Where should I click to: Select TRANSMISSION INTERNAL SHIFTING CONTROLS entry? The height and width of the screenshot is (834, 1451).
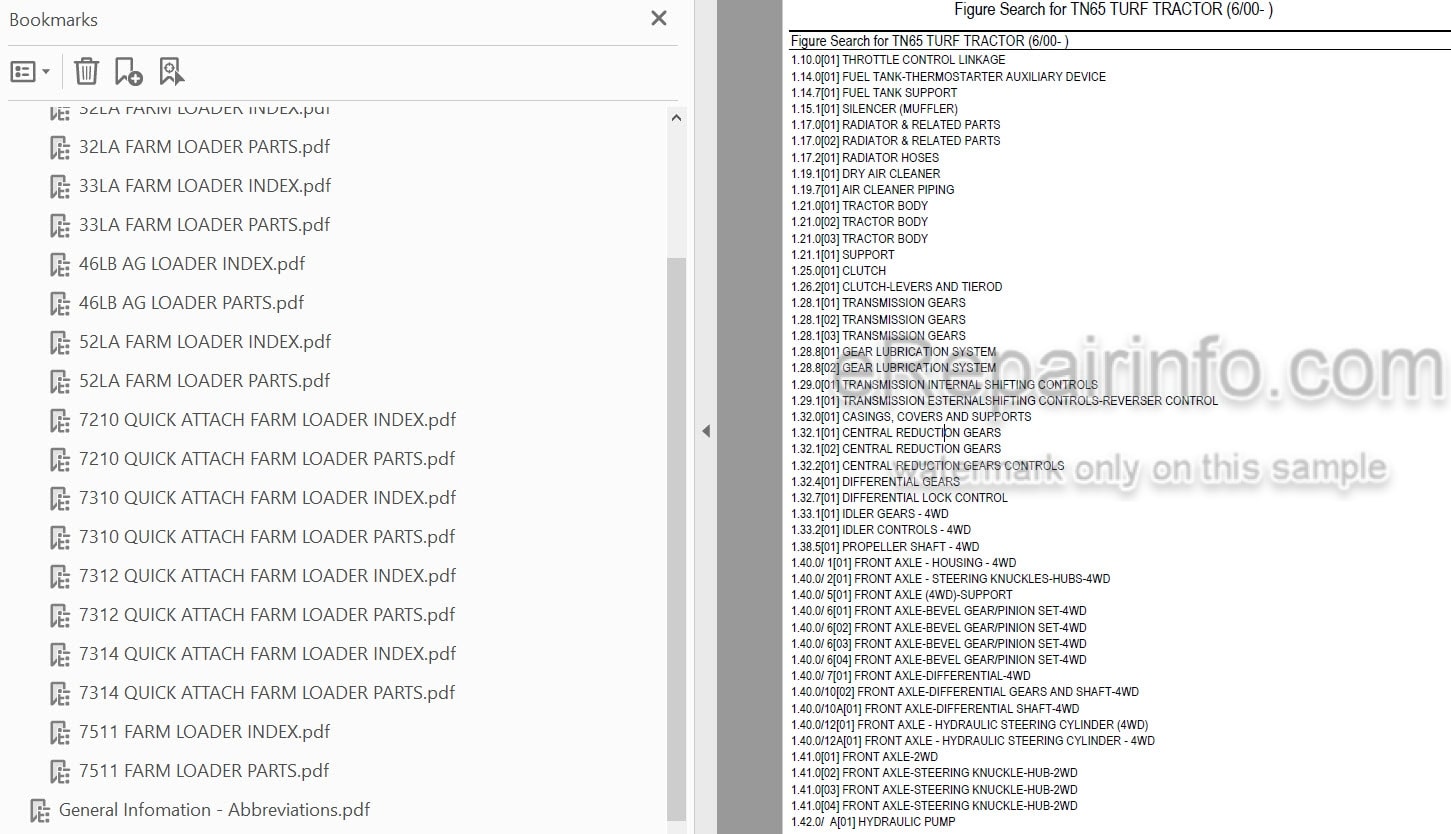pyautogui.click(x=944, y=384)
